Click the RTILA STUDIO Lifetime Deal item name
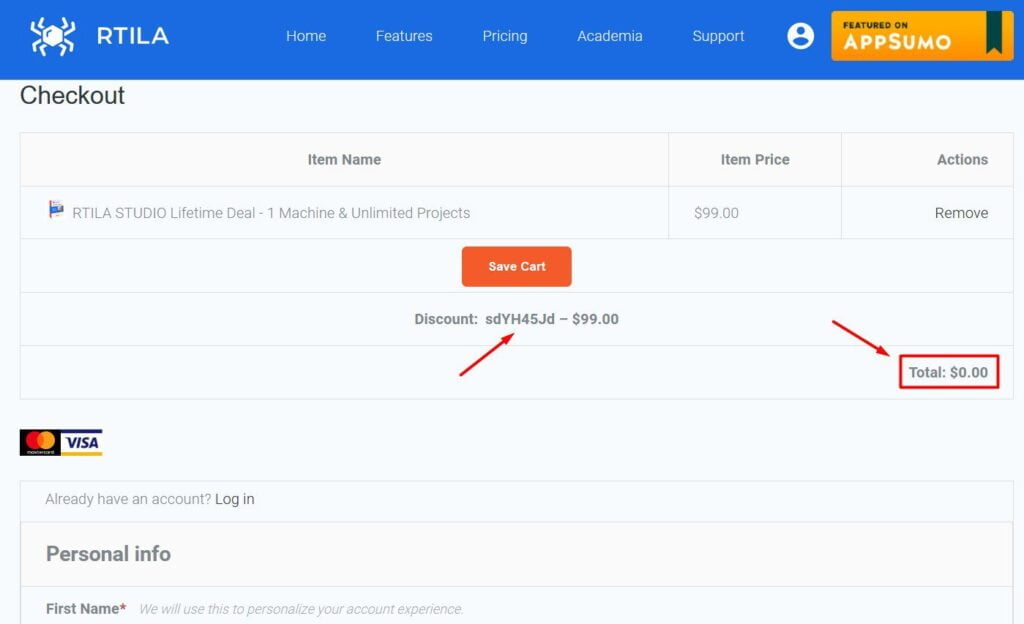Image resolution: width=1024 pixels, height=624 pixels. (x=271, y=213)
